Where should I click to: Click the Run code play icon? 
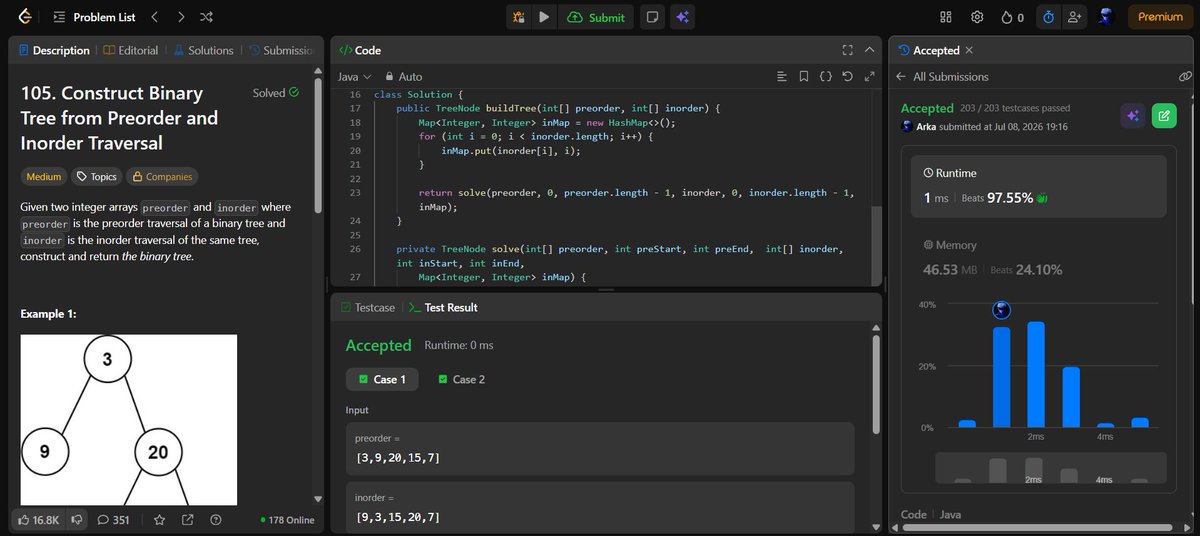pos(544,17)
